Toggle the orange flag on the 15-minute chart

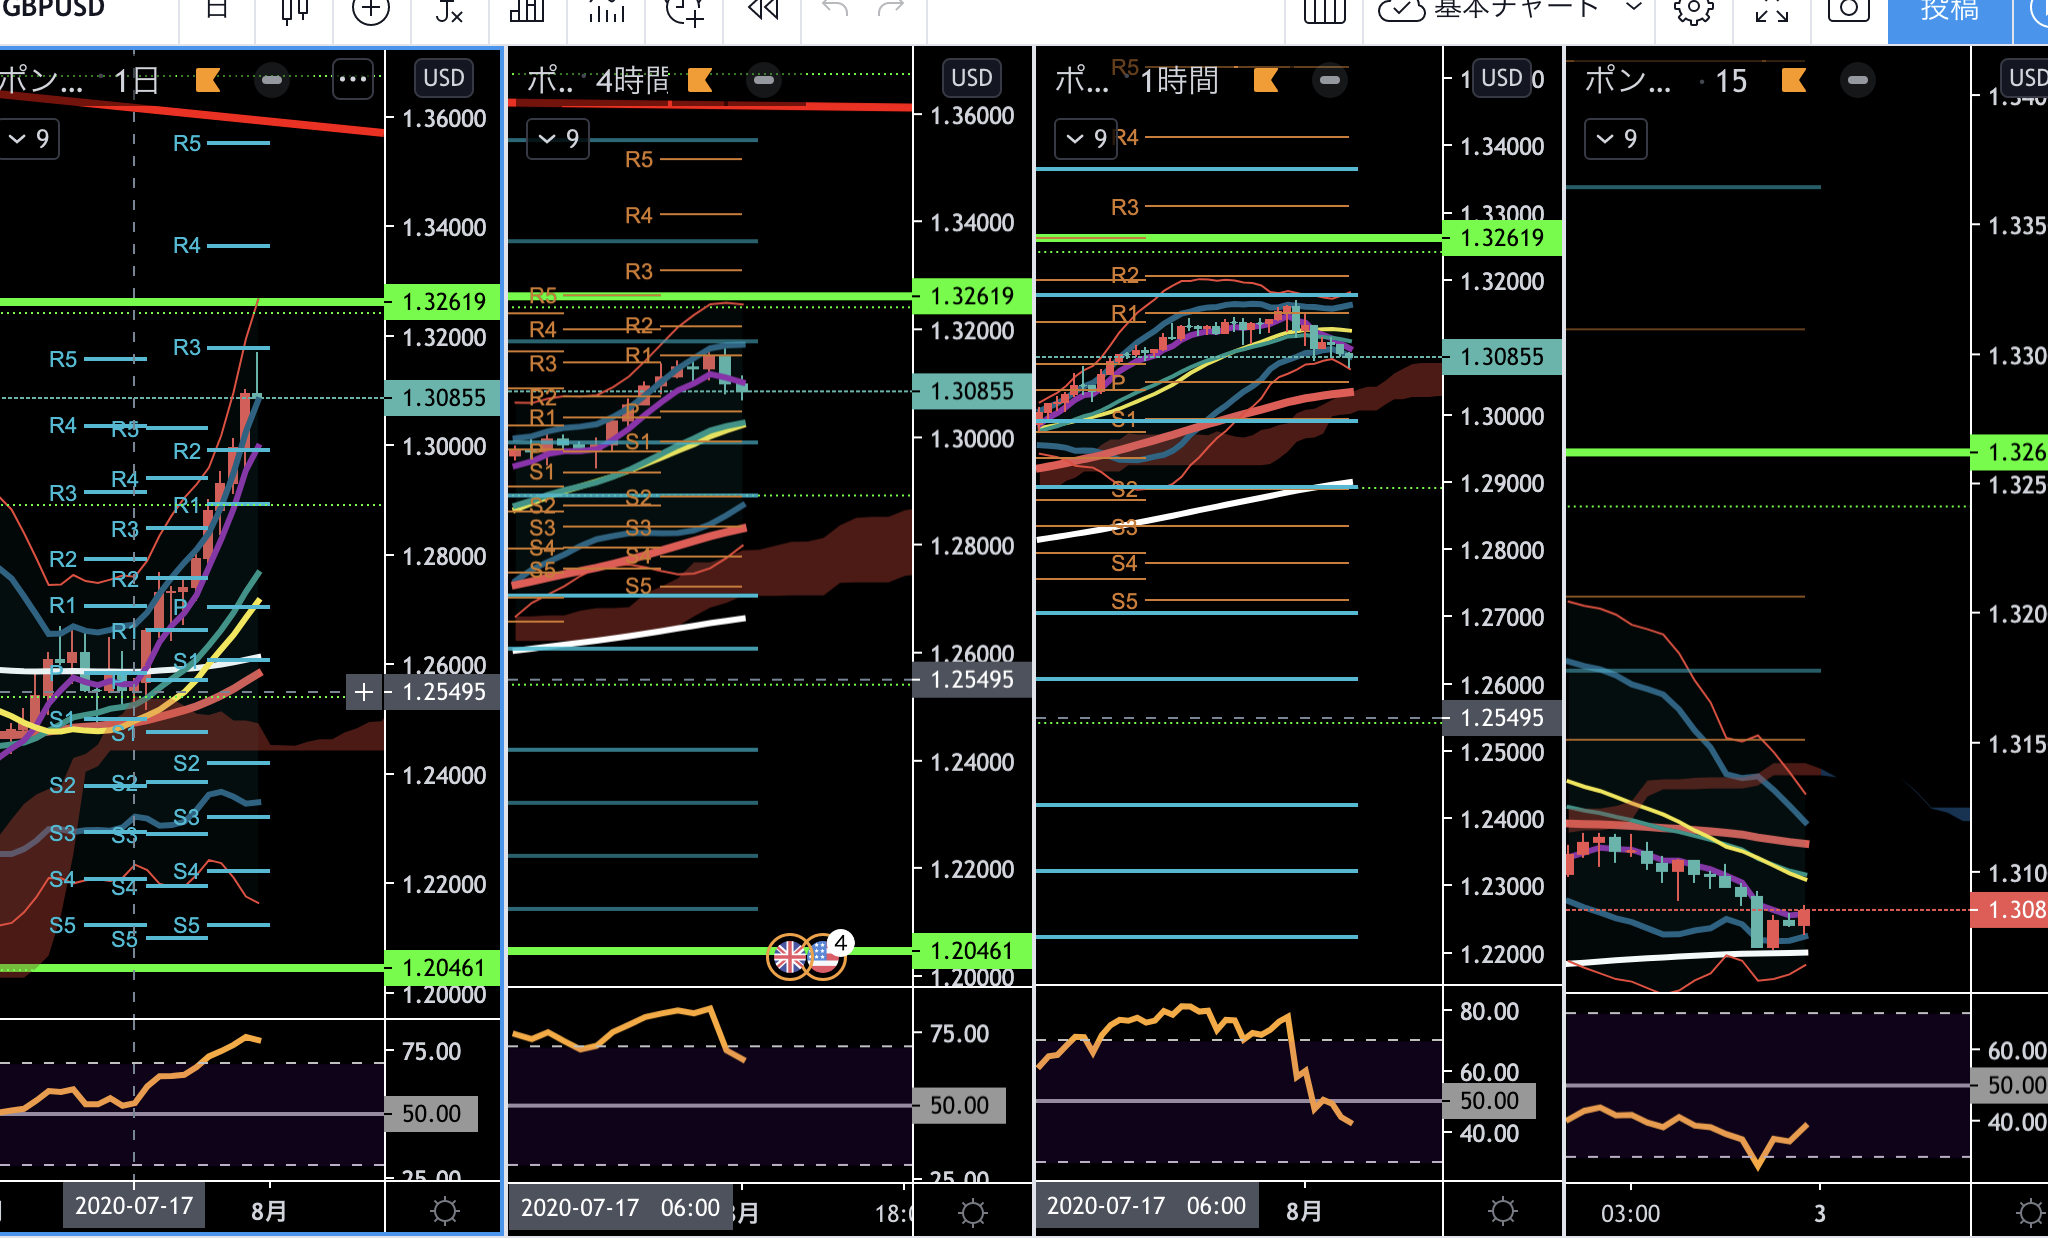[1794, 80]
